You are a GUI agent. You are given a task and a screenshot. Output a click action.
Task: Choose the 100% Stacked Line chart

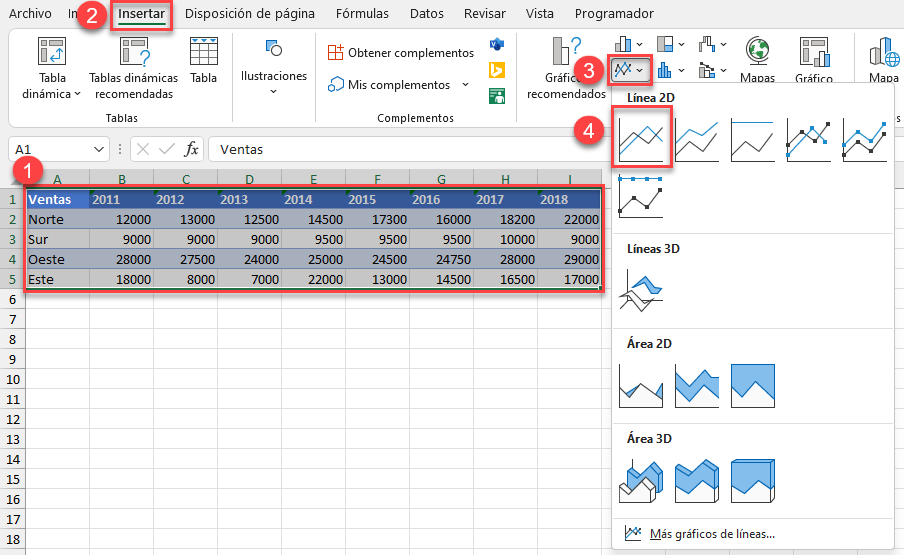pyautogui.click(x=752, y=140)
